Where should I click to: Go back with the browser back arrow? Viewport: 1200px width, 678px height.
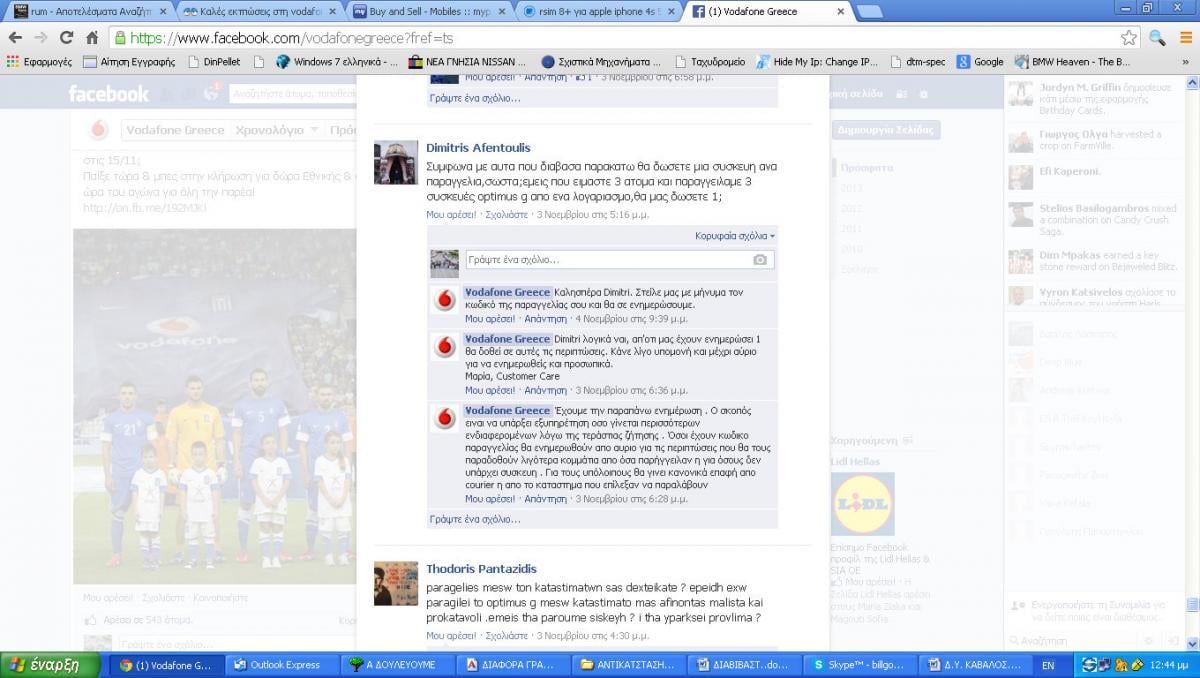tap(14, 38)
